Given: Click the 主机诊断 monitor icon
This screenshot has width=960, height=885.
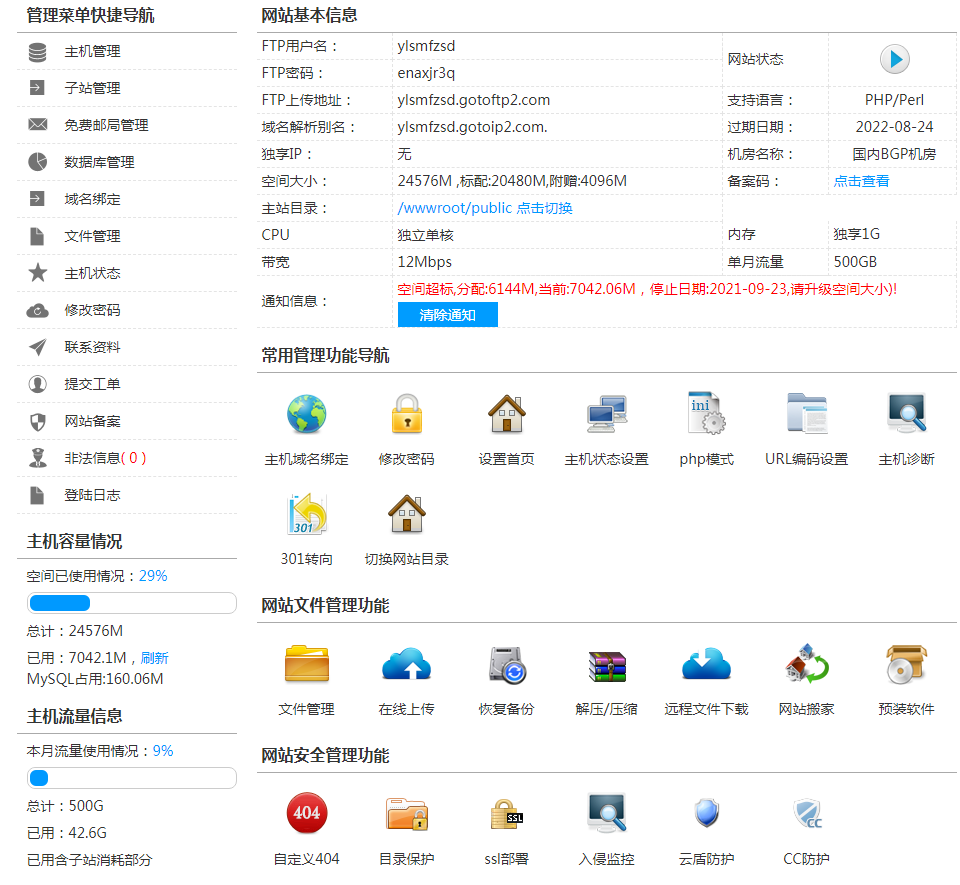Looking at the screenshot, I should coord(906,414).
